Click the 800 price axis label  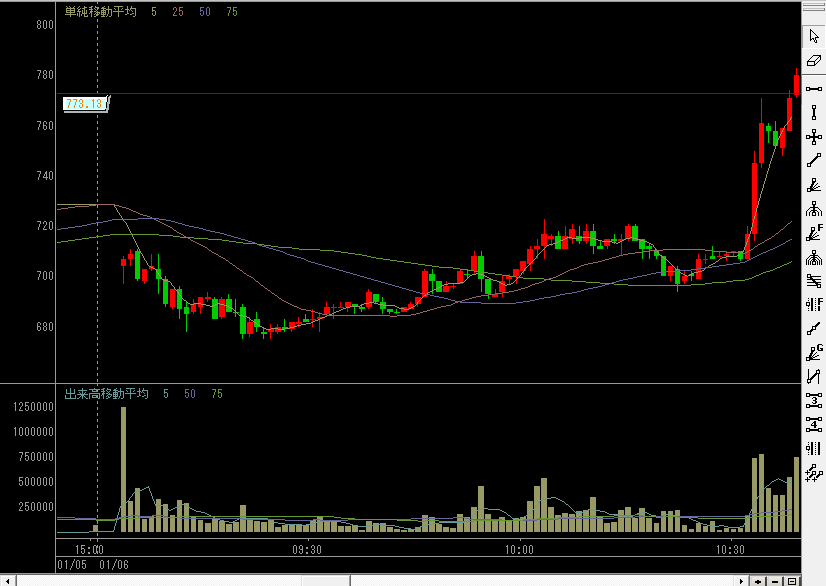[x=45, y=25]
